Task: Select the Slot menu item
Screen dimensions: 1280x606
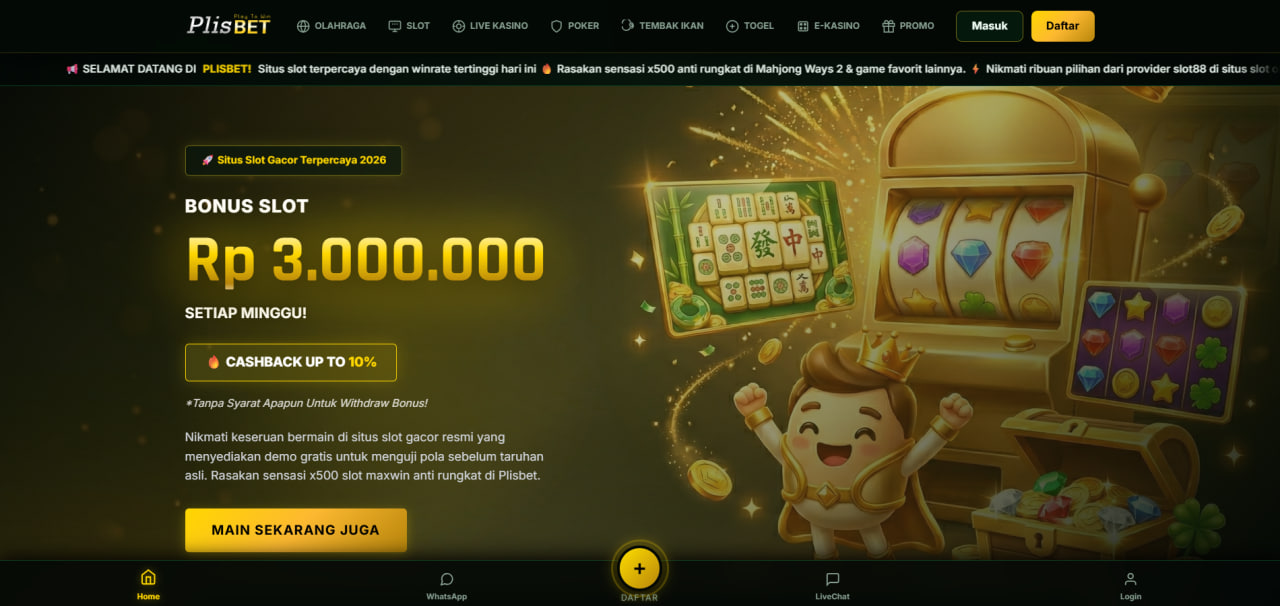Action: [x=409, y=26]
